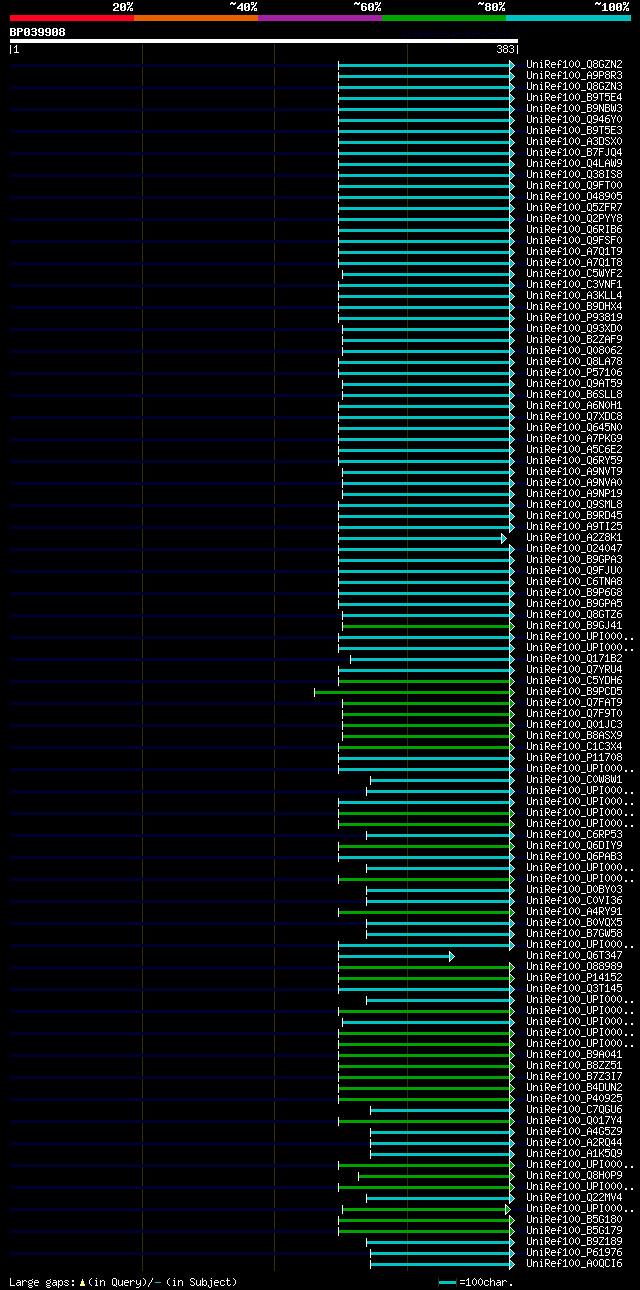
Task: Select hit label UniRef100_P40925
Action: tap(574, 1098)
